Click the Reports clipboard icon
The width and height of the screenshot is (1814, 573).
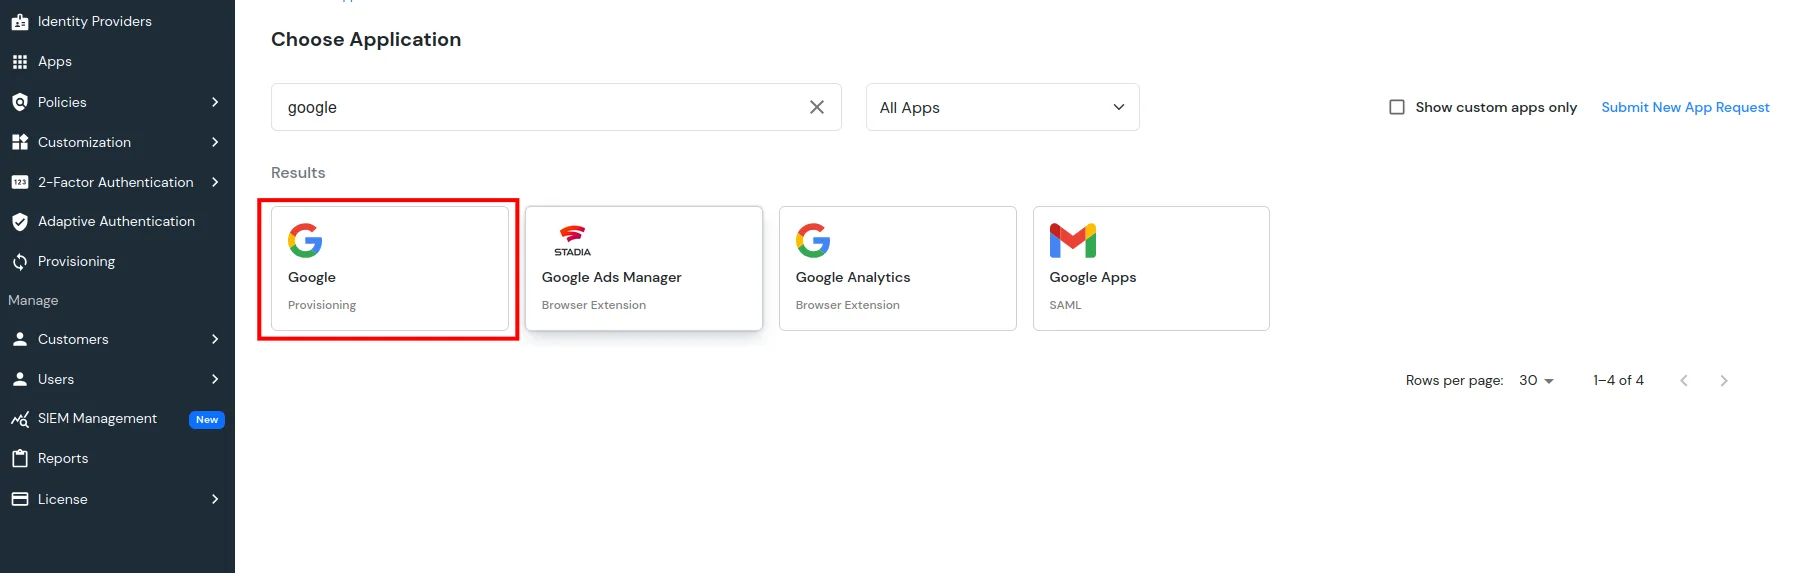pyautogui.click(x=20, y=458)
